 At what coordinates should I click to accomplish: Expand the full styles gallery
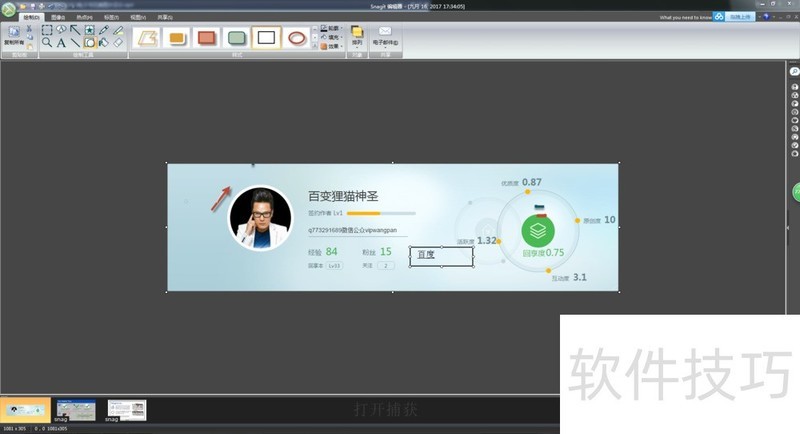tap(315, 46)
